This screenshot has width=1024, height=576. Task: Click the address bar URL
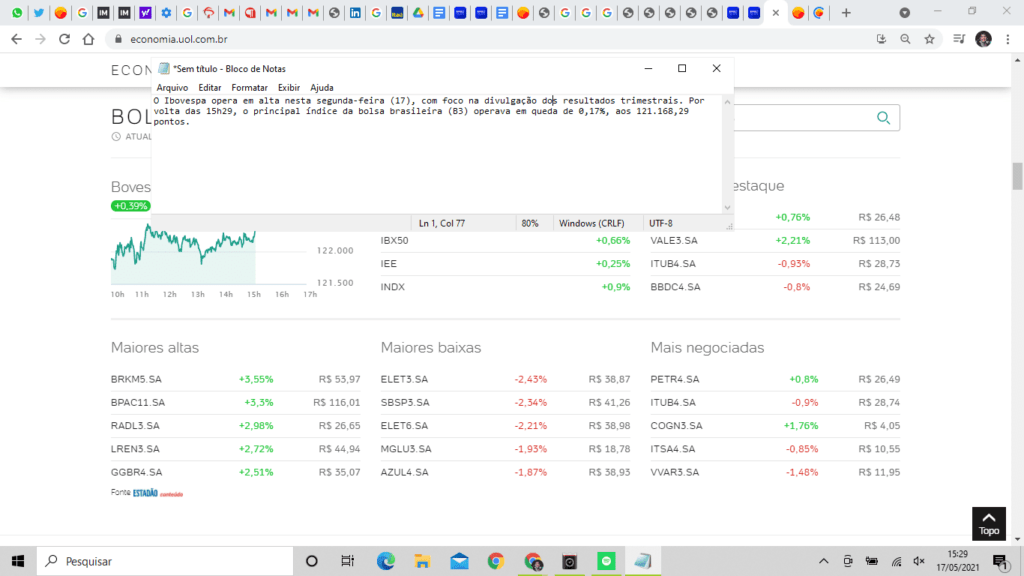(178, 39)
